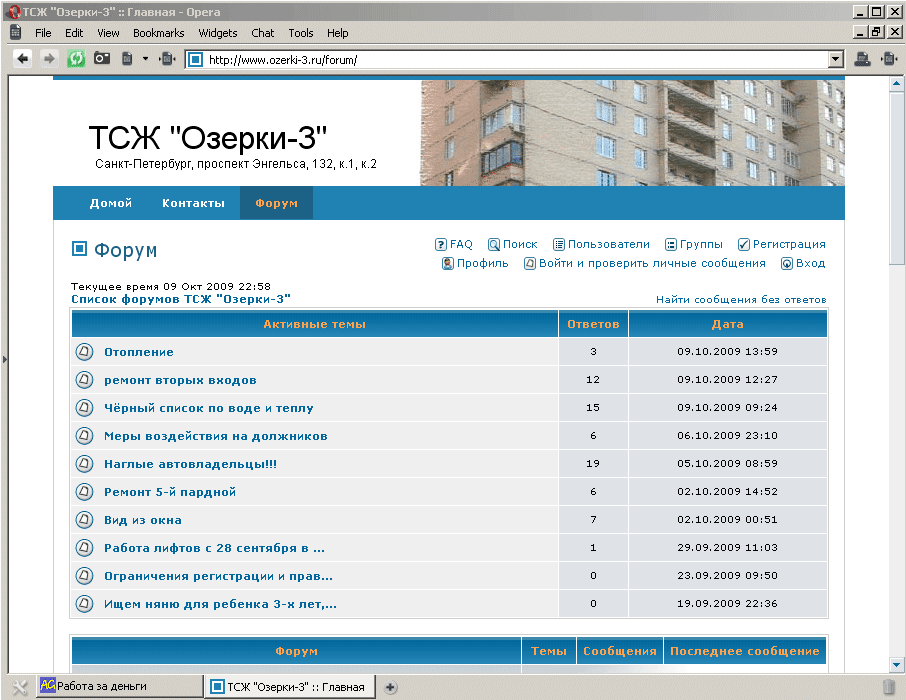Image resolution: width=906 pixels, height=700 pixels.
Task: Open the Tools menu
Action: coord(301,33)
